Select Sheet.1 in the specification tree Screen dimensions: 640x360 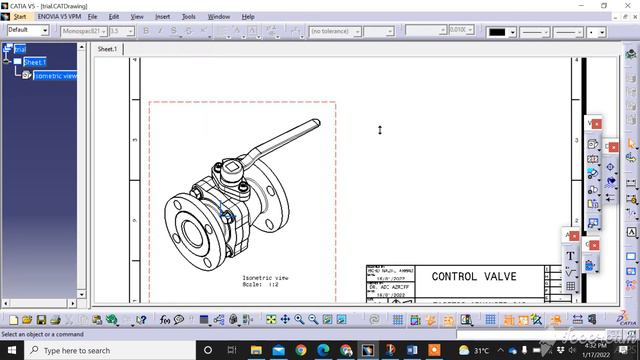click(35, 62)
